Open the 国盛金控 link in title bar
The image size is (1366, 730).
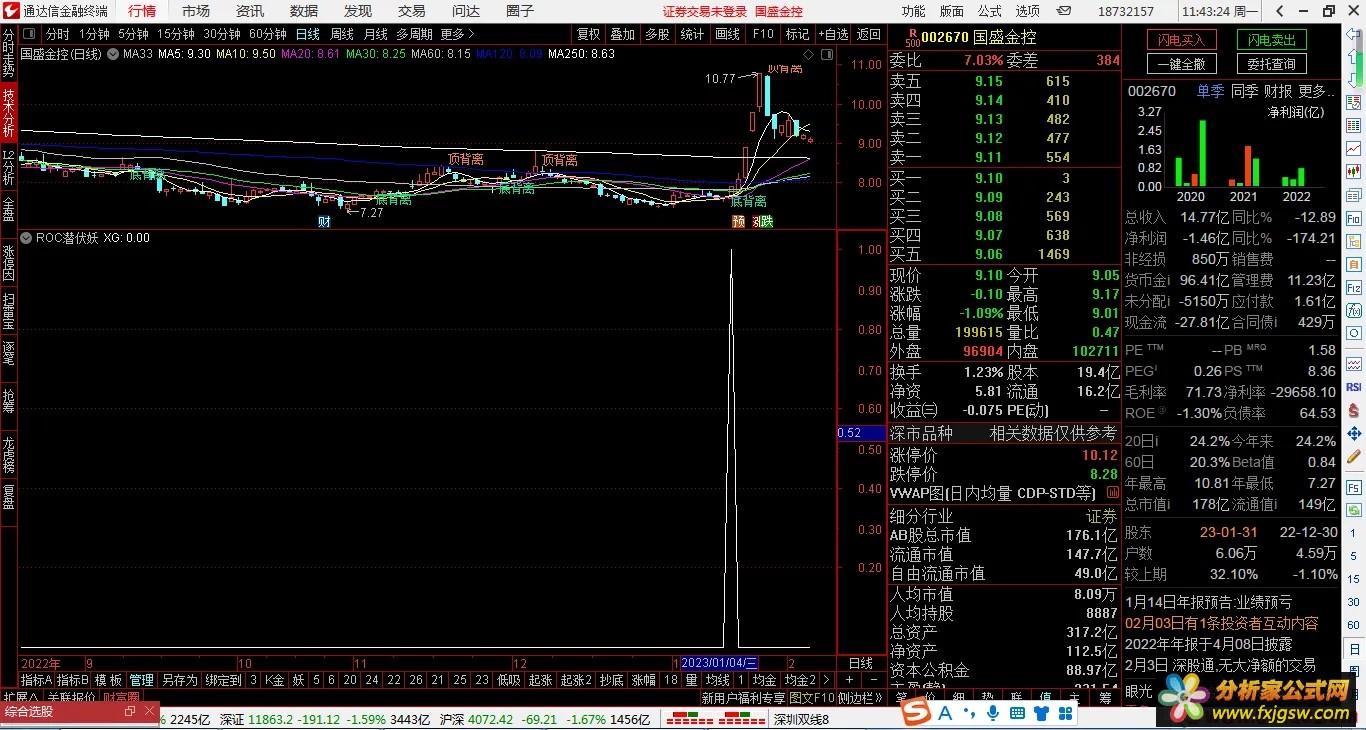click(778, 11)
